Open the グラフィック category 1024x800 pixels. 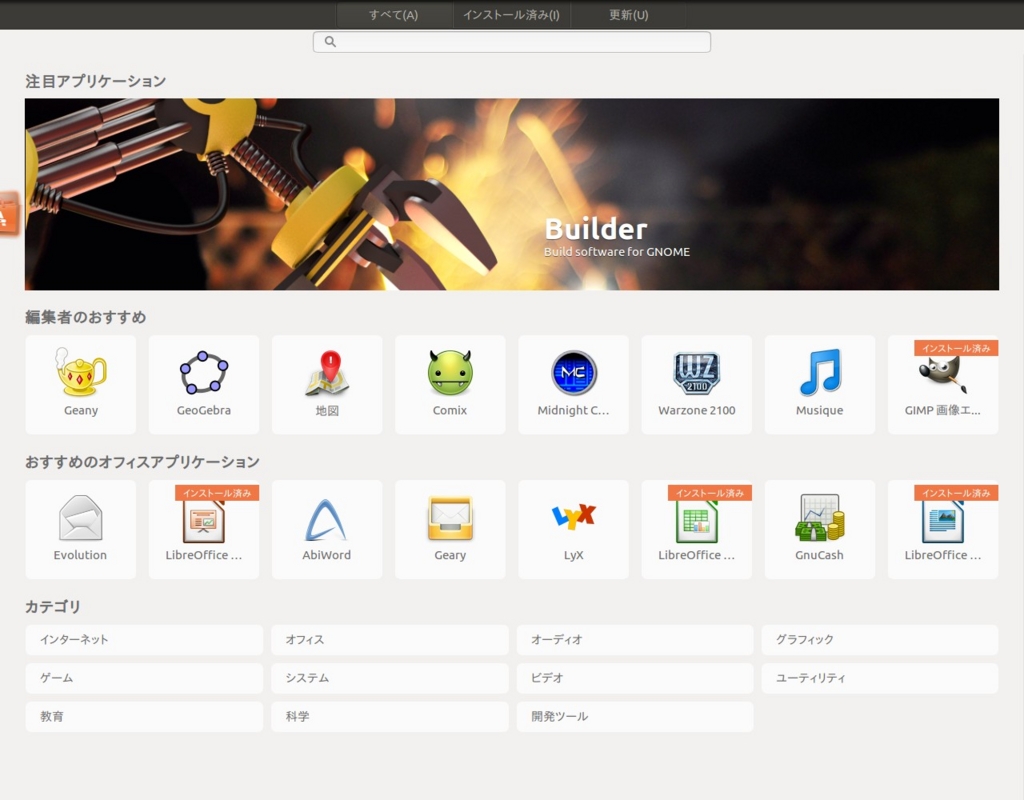point(880,640)
